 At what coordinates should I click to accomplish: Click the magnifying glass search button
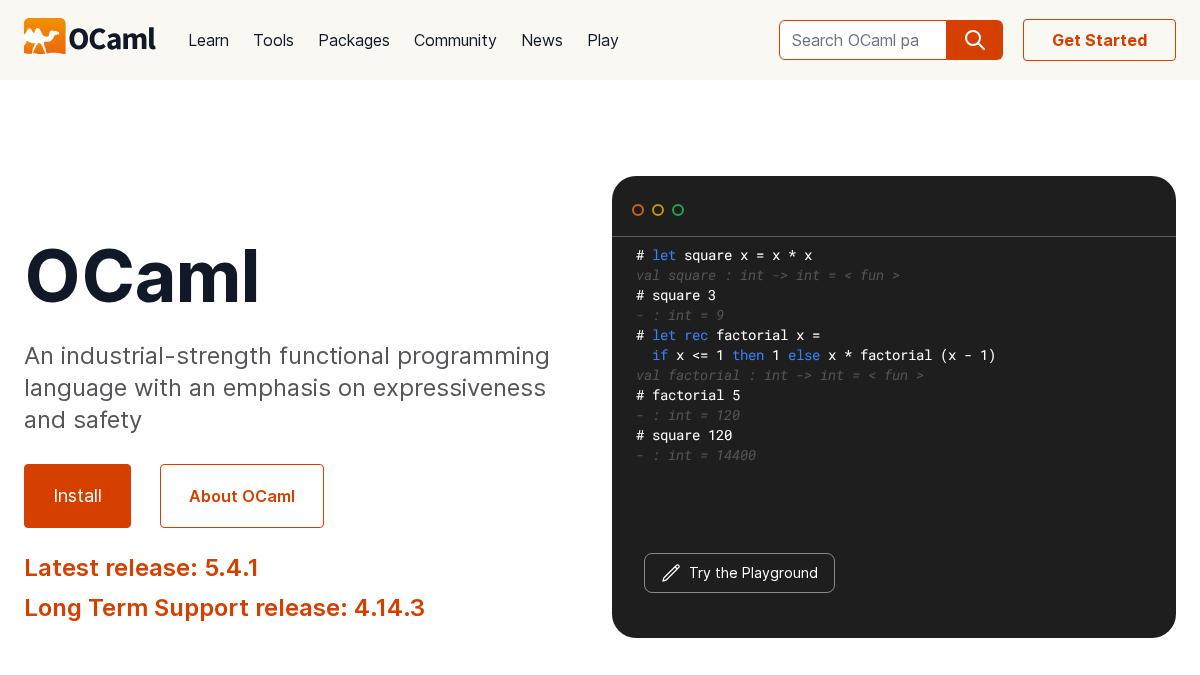[x=974, y=40]
